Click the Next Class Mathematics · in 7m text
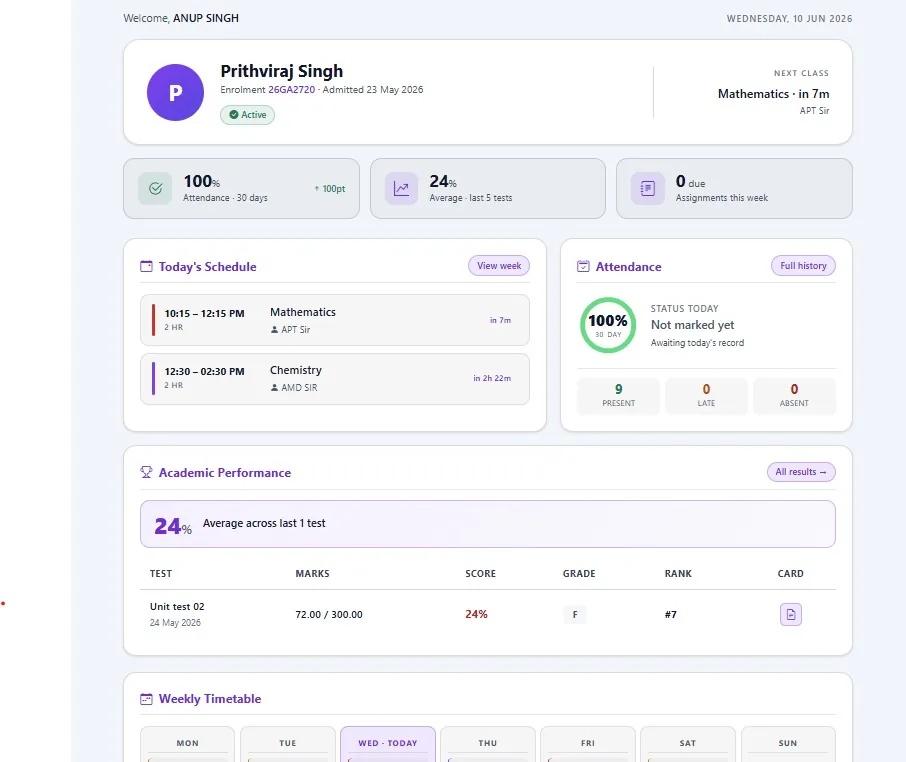 click(x=773, y=94)
